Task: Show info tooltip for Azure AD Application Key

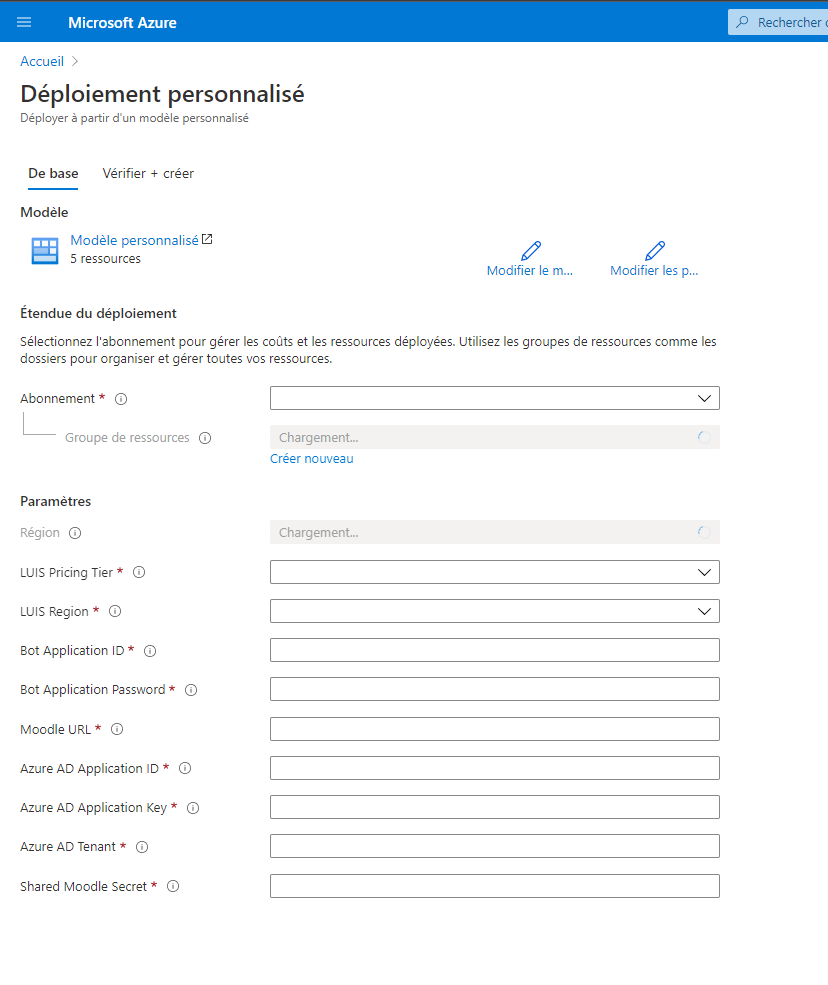Action: coord(193,808)
